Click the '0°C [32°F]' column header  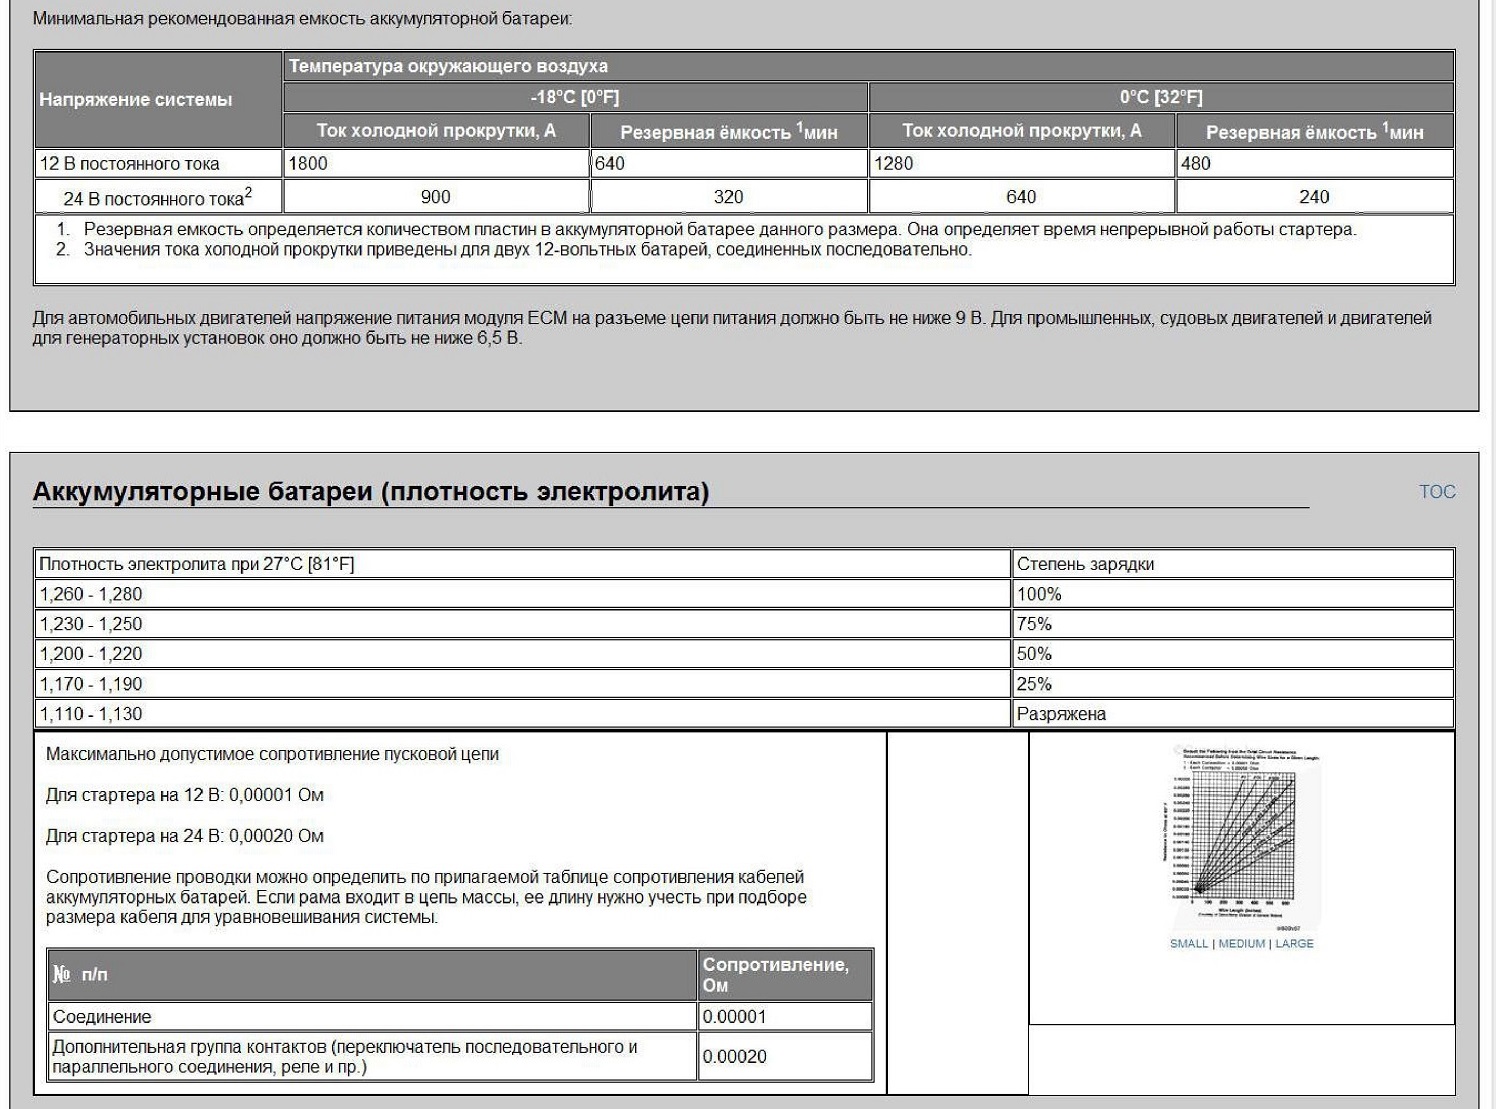tap(1161, 97)
